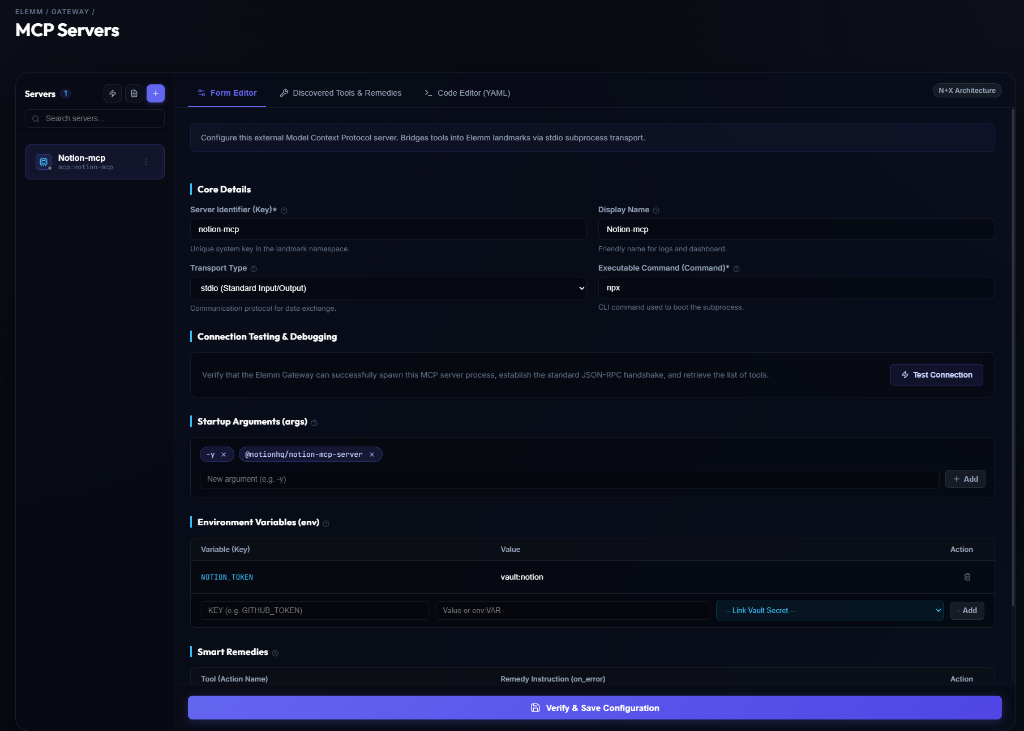
Task: Click the Value or env:VAR input field
Action: click(572, 610)
